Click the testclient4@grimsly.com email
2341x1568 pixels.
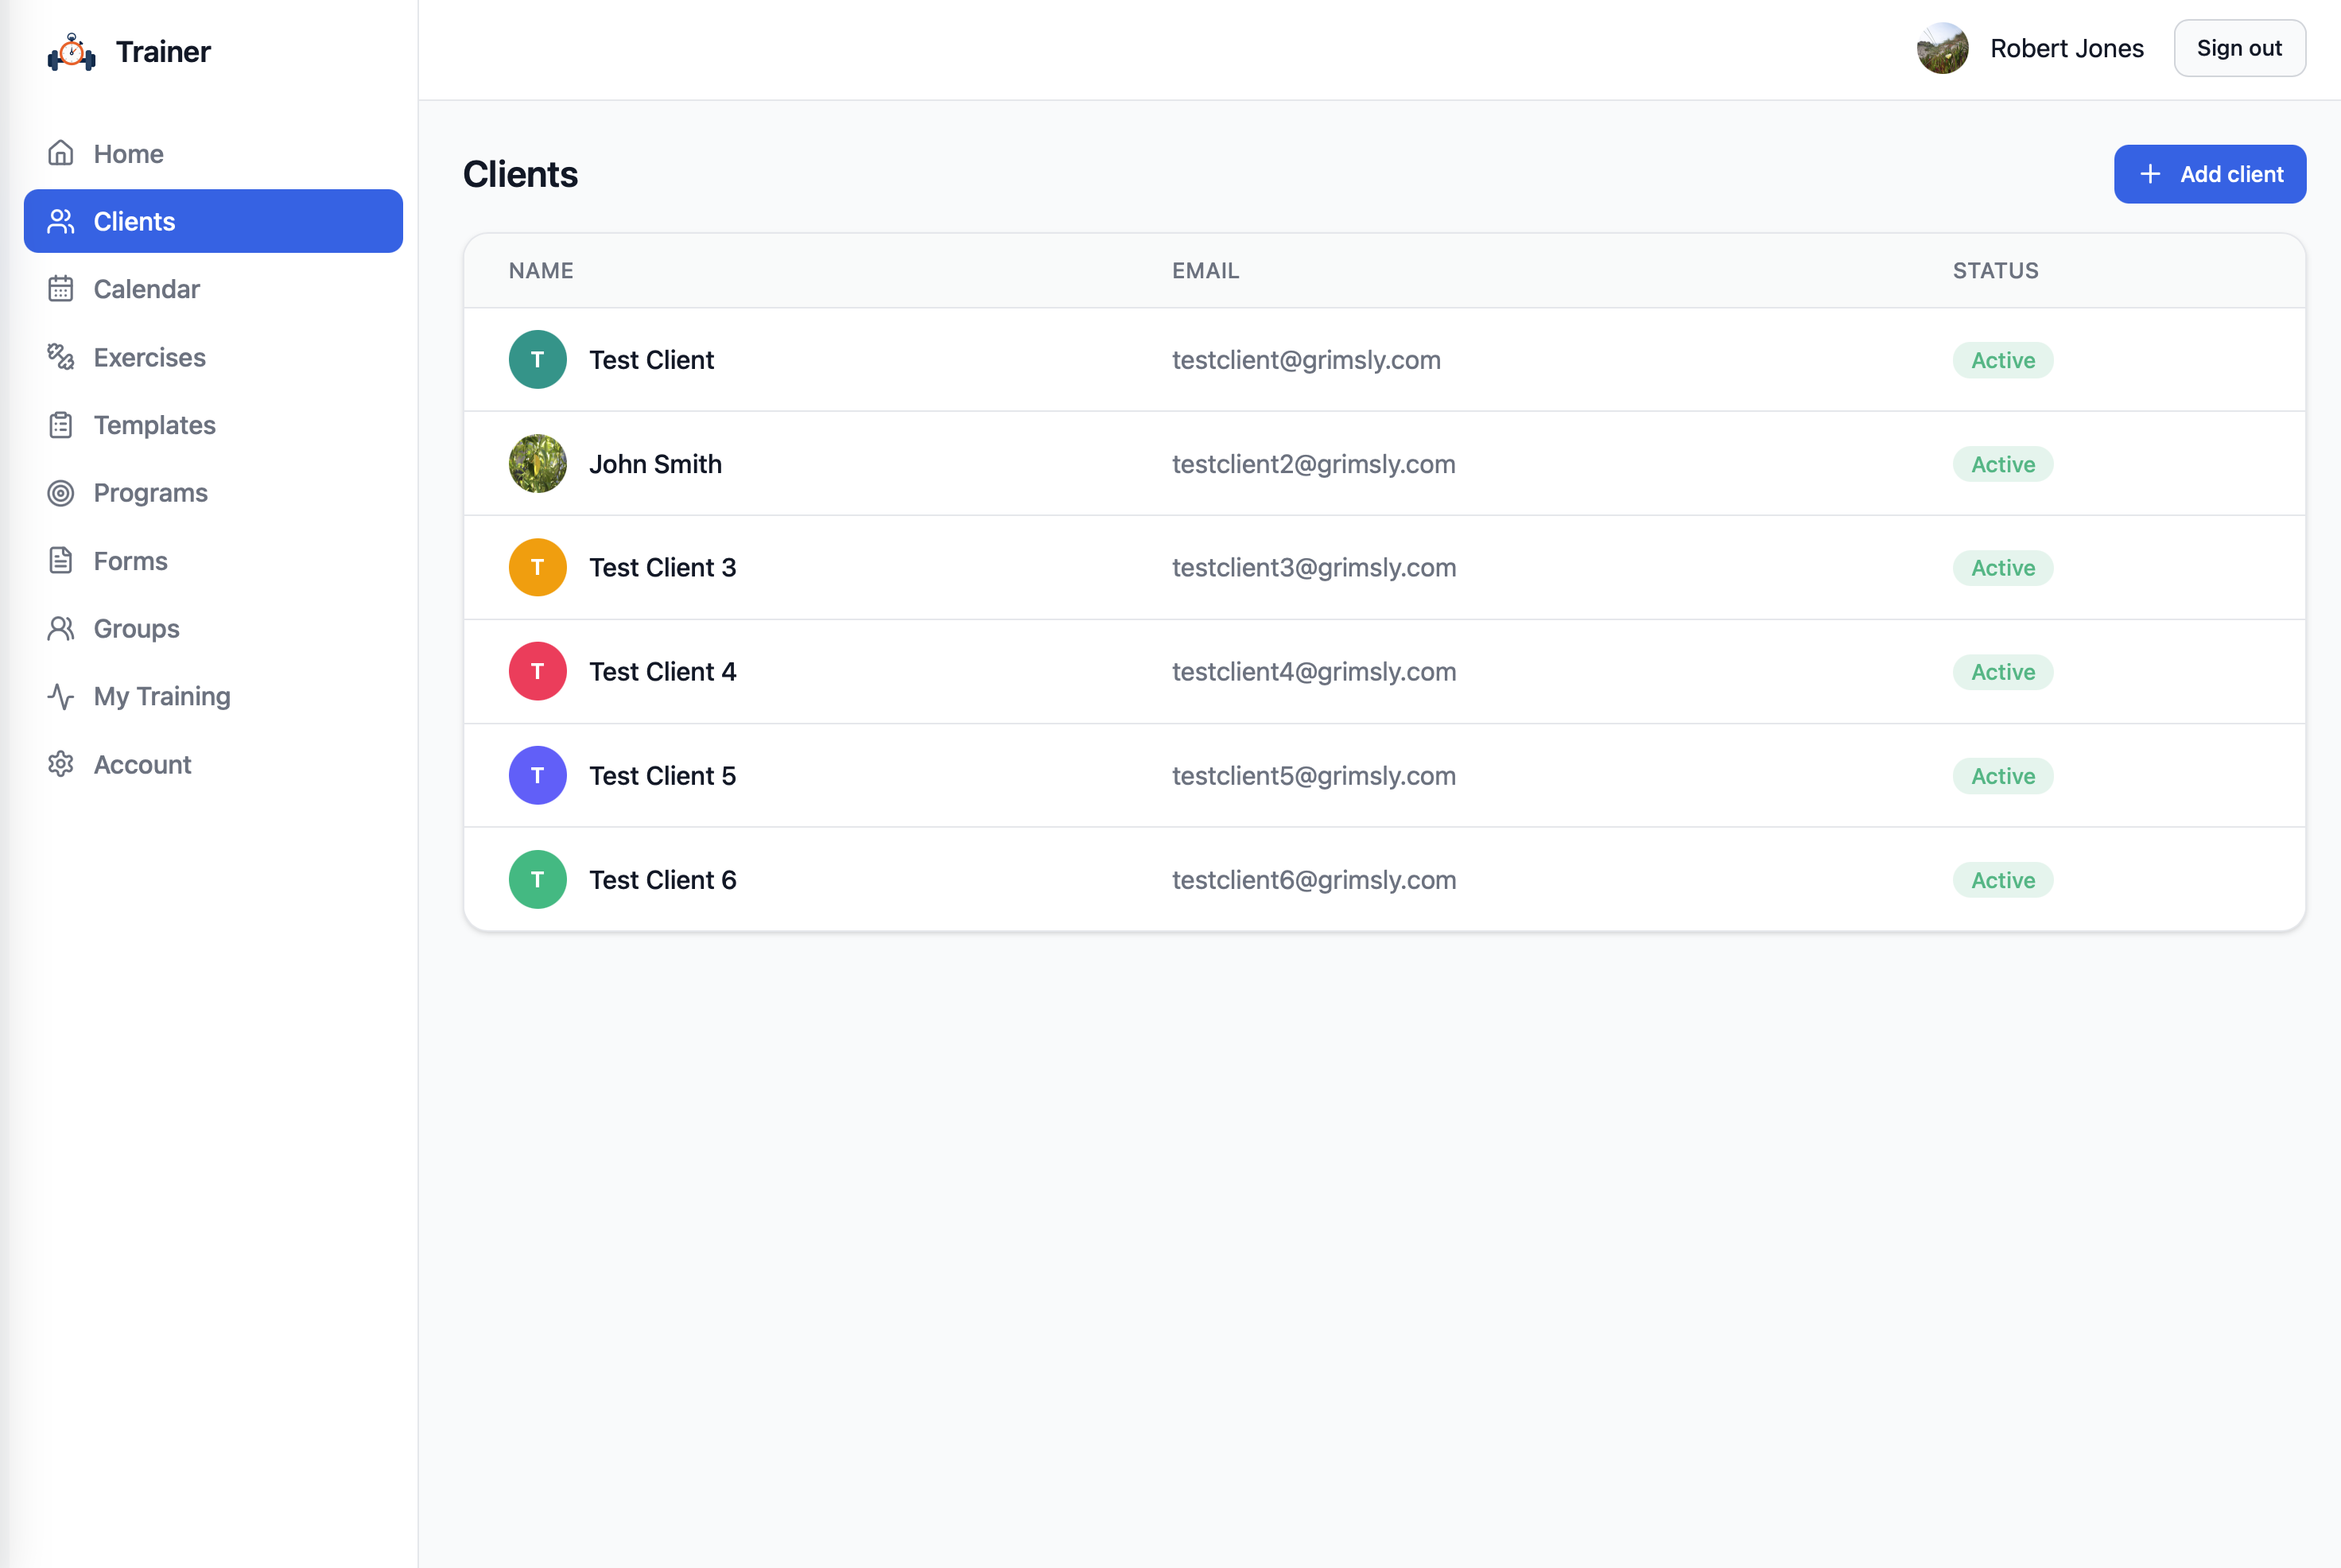[x=1313, y=672]
